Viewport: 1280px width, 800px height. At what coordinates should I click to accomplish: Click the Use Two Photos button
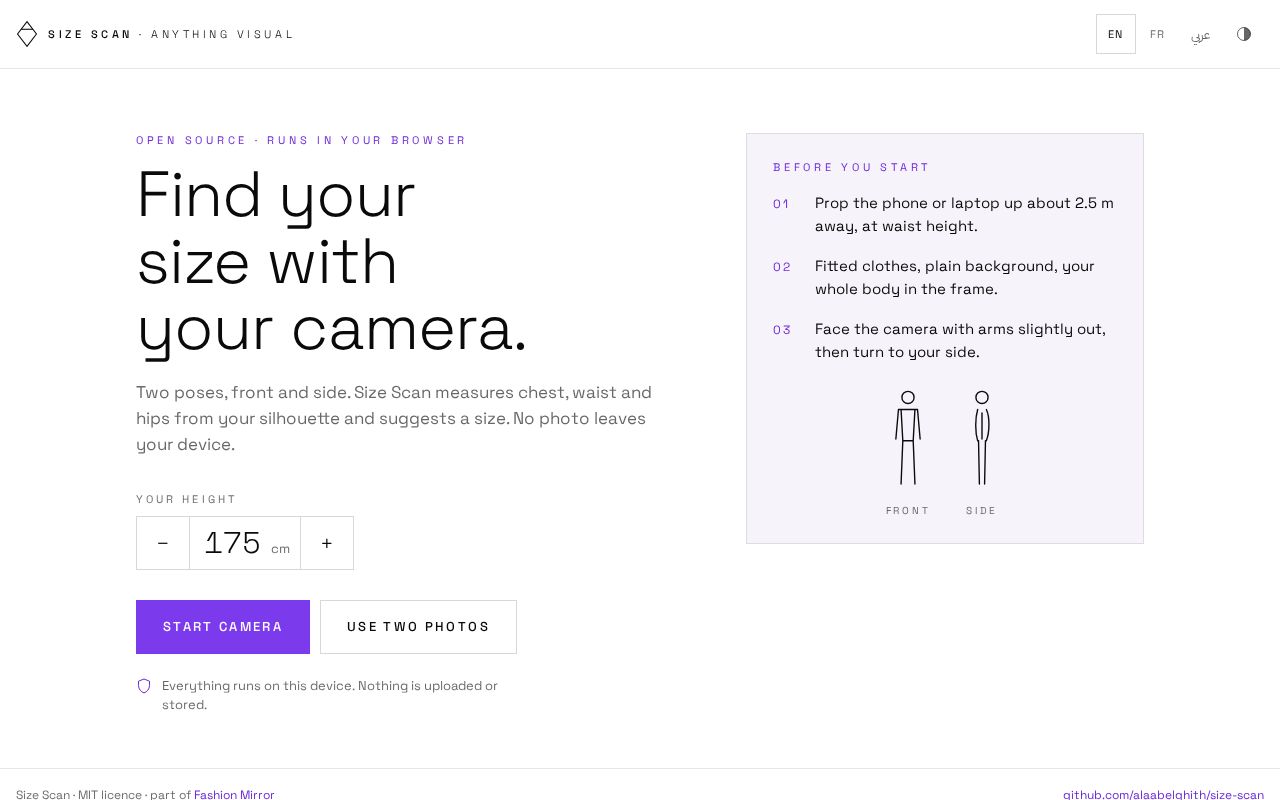418,627
